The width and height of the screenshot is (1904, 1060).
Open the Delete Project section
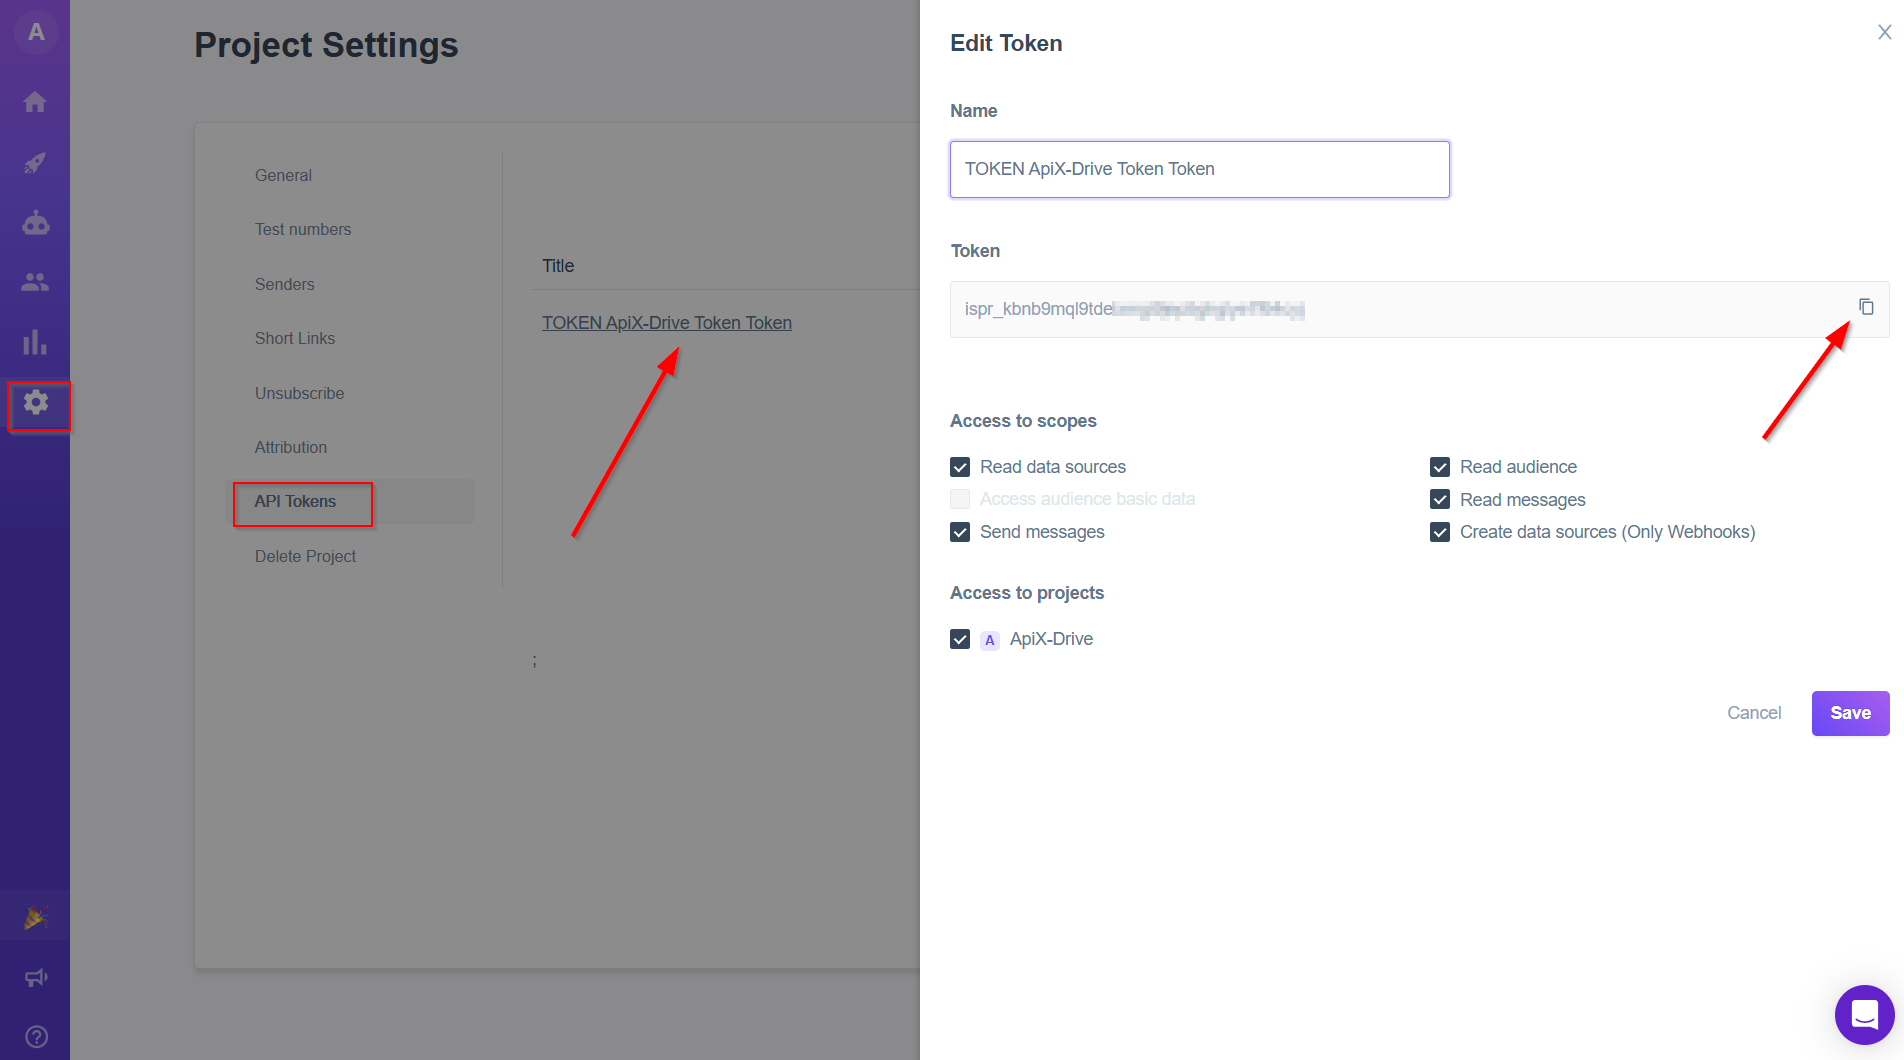point(305,556)
